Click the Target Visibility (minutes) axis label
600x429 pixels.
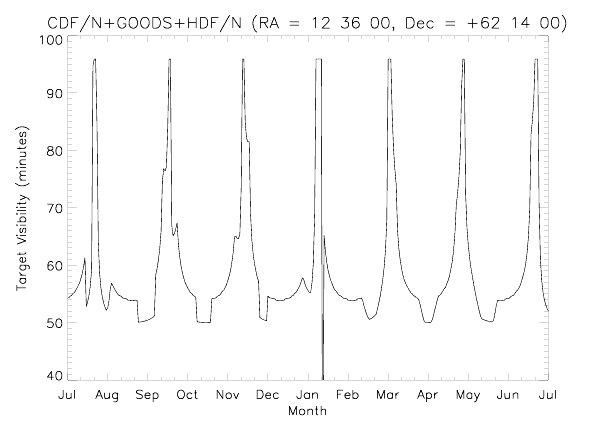point(21,208)
